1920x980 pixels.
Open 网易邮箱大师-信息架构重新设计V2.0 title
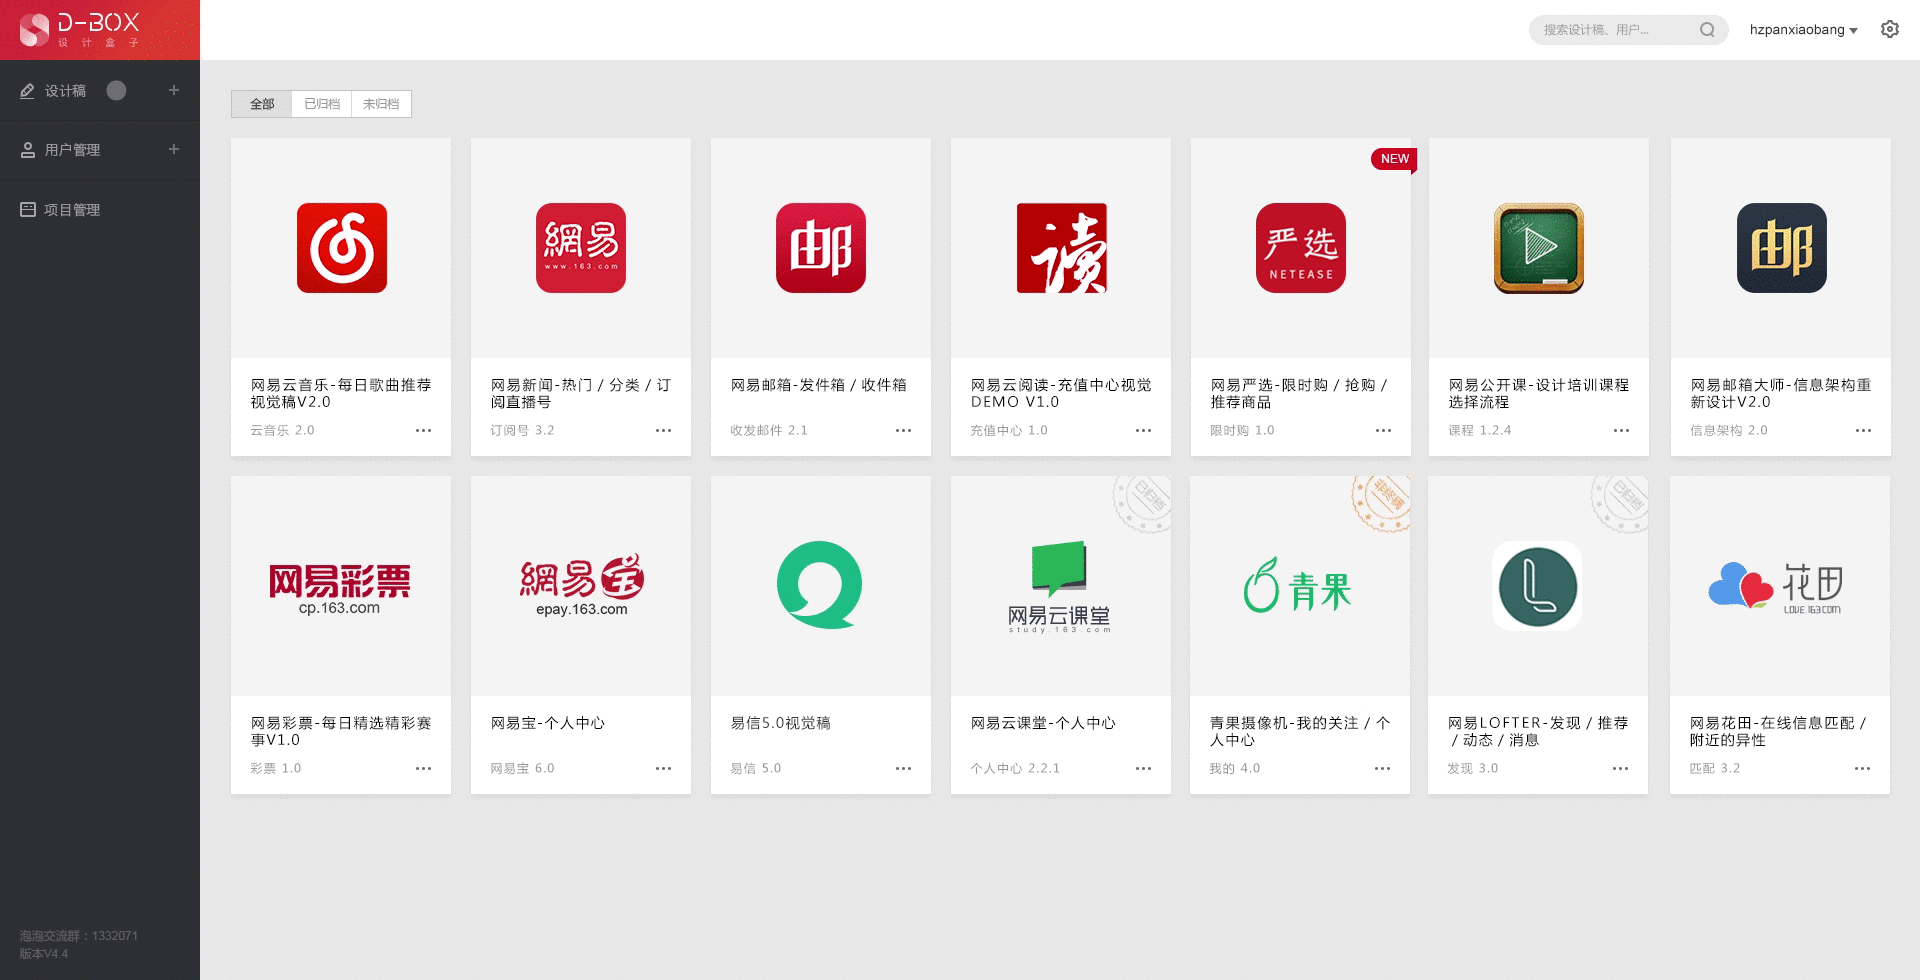(1781, 393)
